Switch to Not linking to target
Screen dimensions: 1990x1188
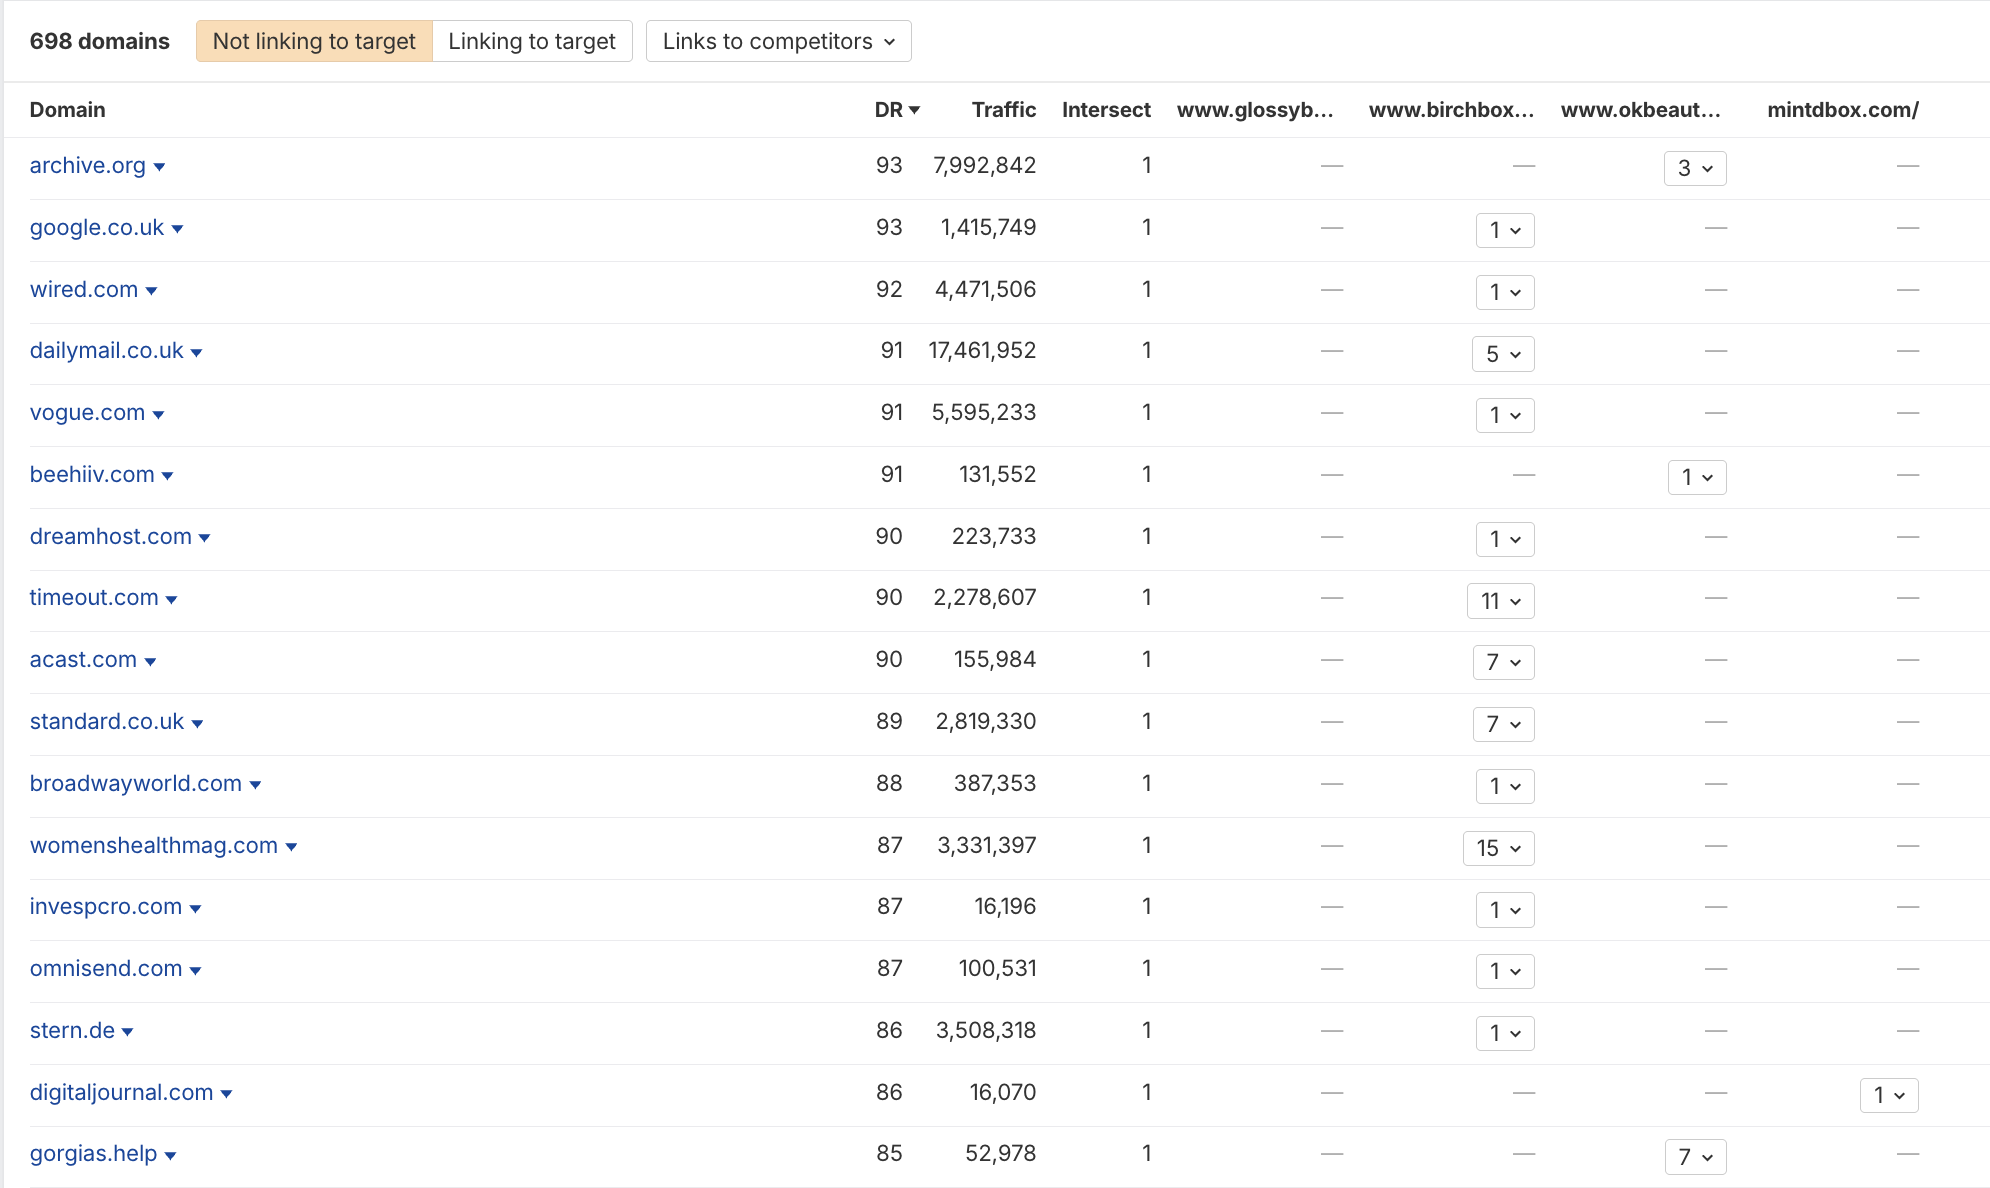pyautogui.click(x=314, y=41)
